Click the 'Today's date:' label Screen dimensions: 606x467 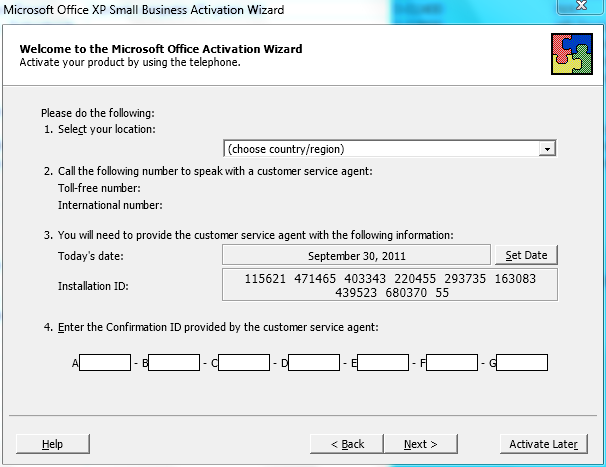pos(91,256)
